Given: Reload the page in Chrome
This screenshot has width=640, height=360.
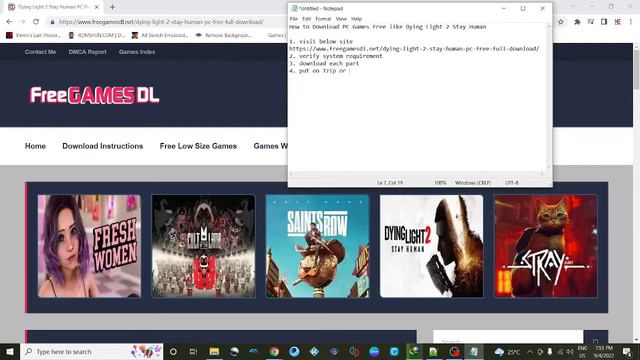Looking at the screenshot, I should click(36, 22).
